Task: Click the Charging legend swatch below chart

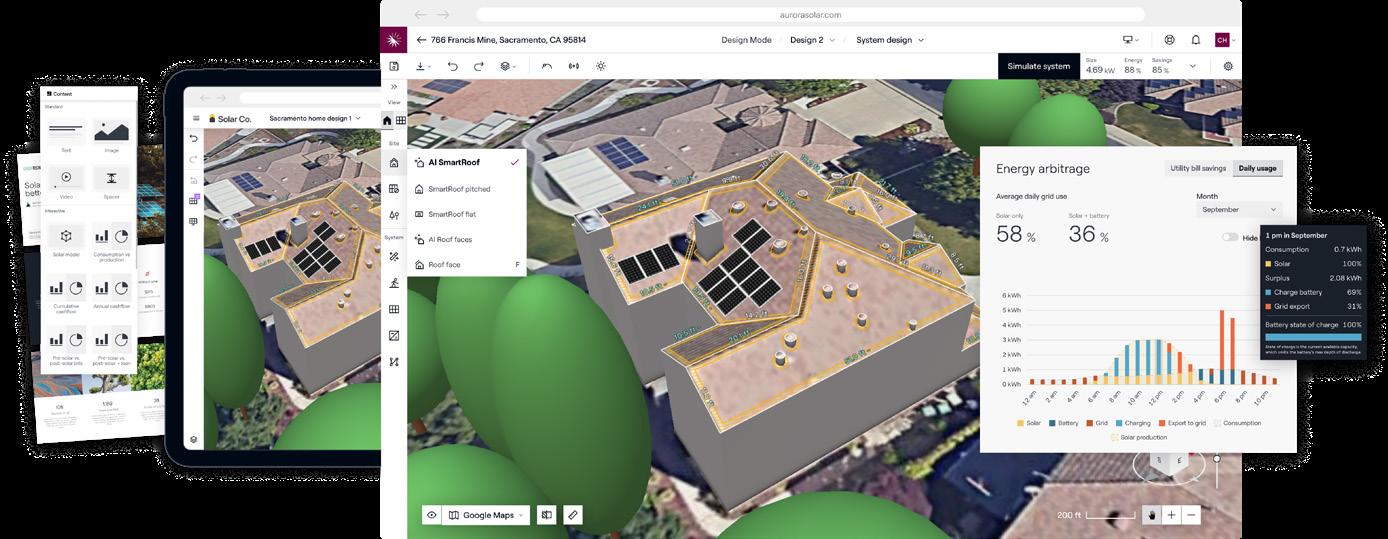Action: click(1119, 423)
